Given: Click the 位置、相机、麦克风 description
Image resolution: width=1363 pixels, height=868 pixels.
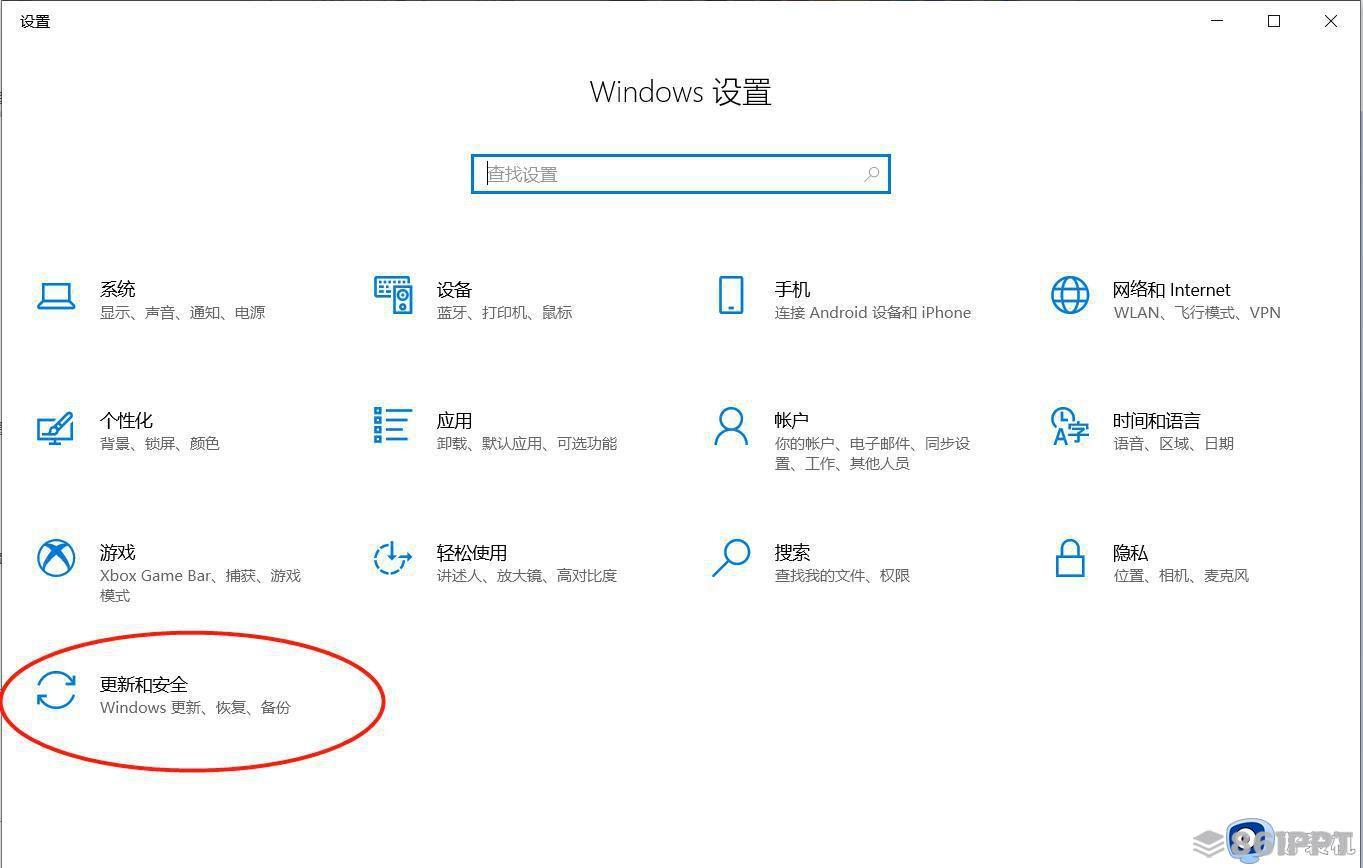Looking at the screenshot, I should tap(1181, 576).
